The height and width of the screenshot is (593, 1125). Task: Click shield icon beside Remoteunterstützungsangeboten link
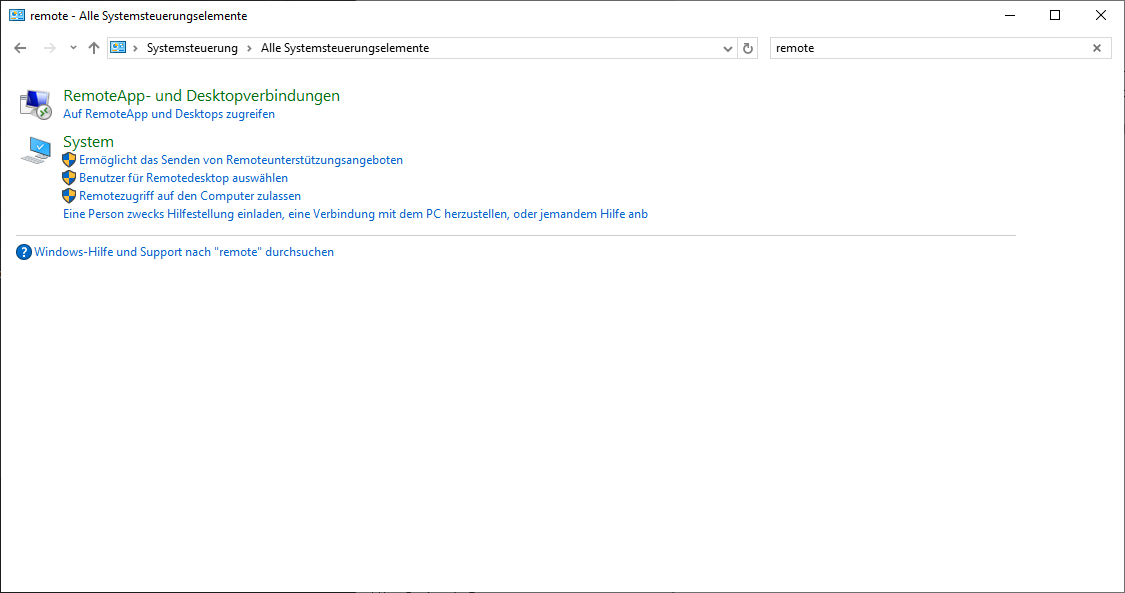coord(69,160)
